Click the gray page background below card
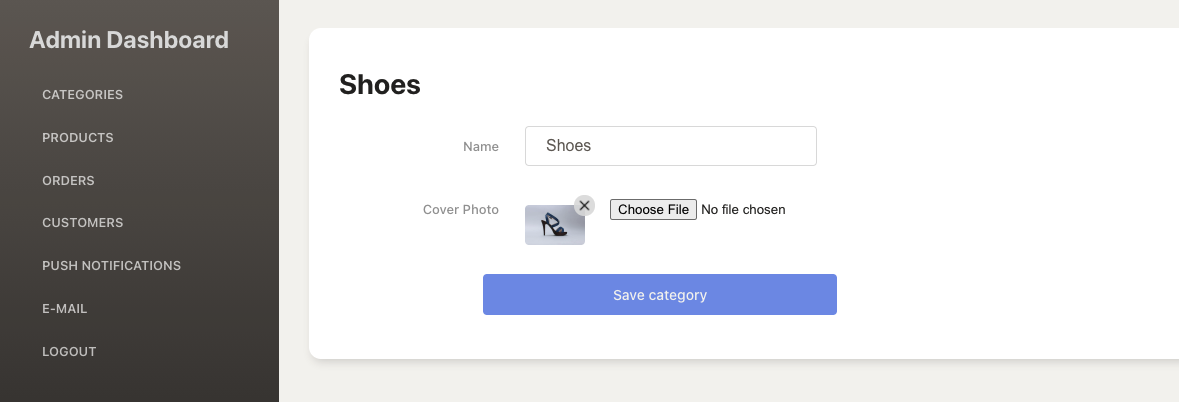Viewport: 1179px width, 402px height. 700,383
